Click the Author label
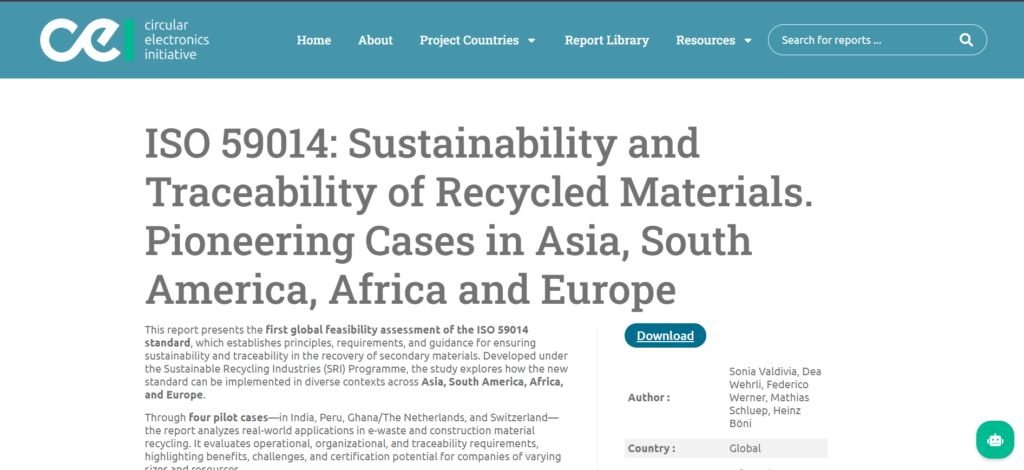This screenshot has width=1024, height=470. coord(648,397)
